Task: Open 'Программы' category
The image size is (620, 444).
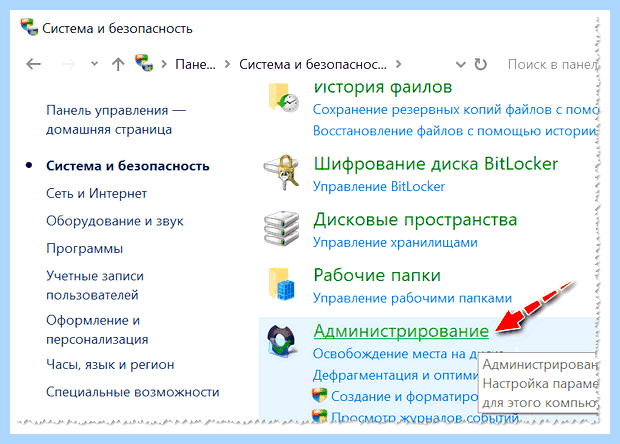Action: point(85,249)
